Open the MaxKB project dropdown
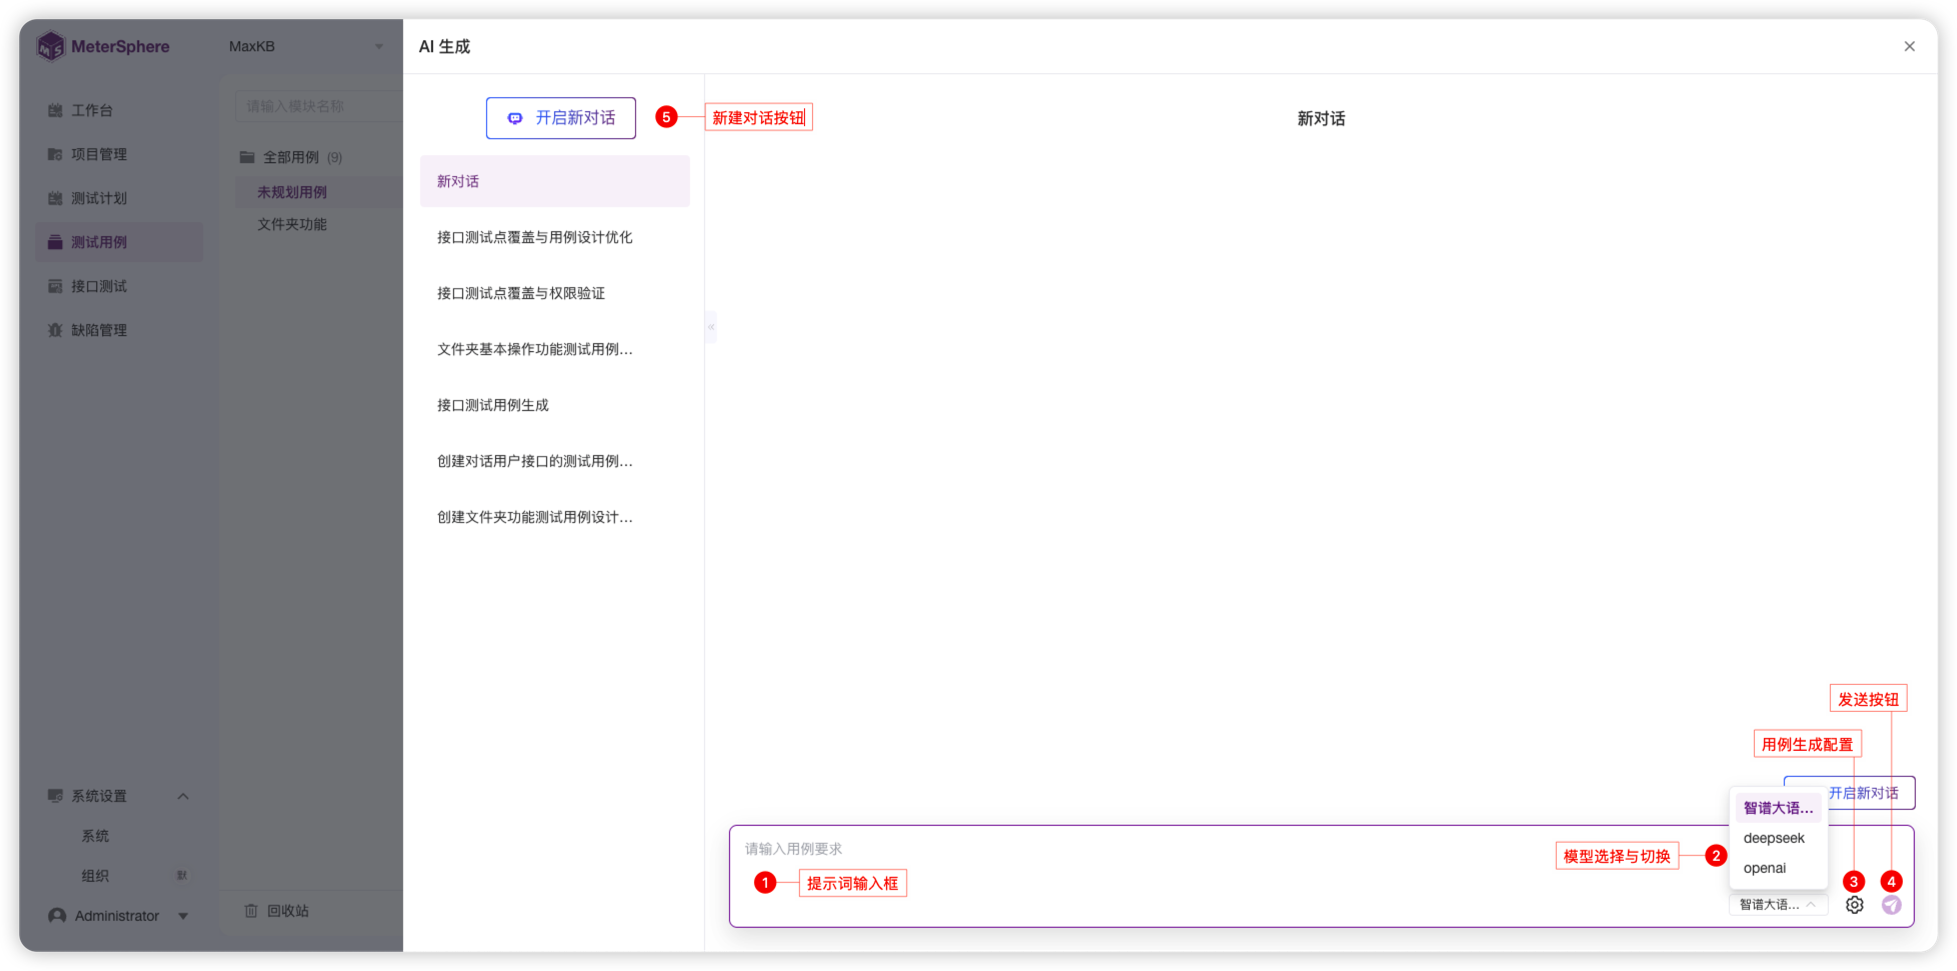Screen dimensions: 1957x971 point(378,46)
